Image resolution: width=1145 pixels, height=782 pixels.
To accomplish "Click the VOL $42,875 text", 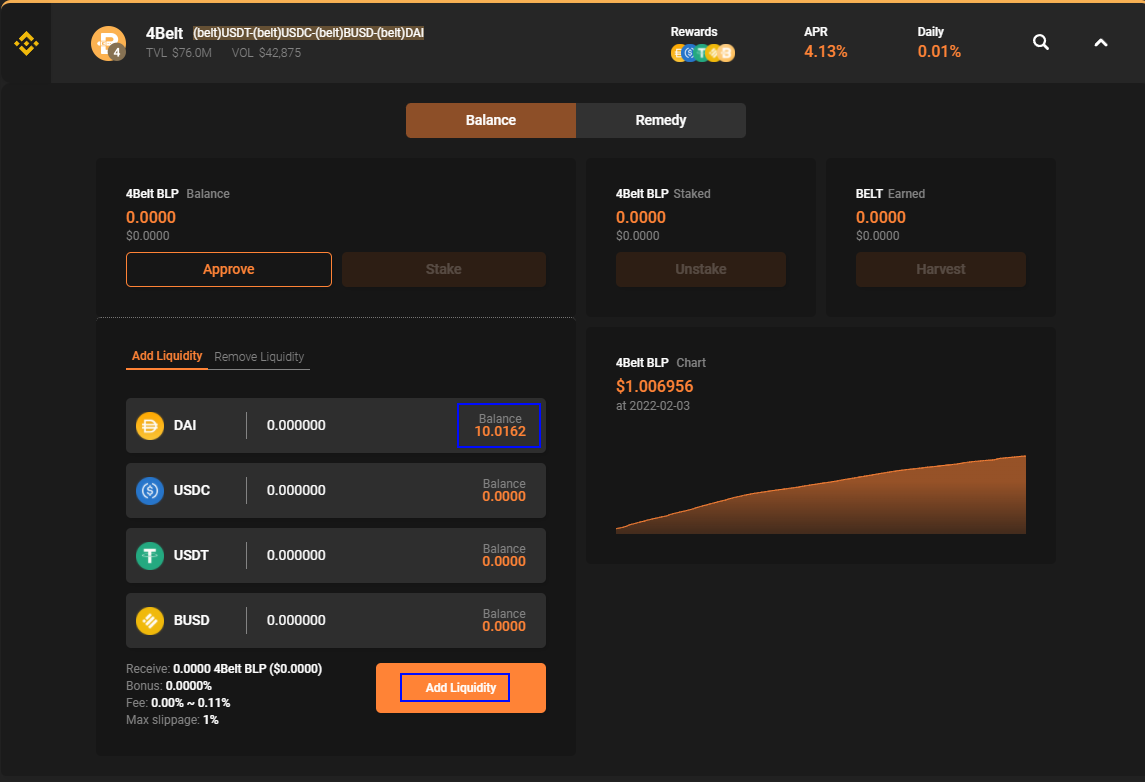I will pyautogui.click(x=266, y=53).
